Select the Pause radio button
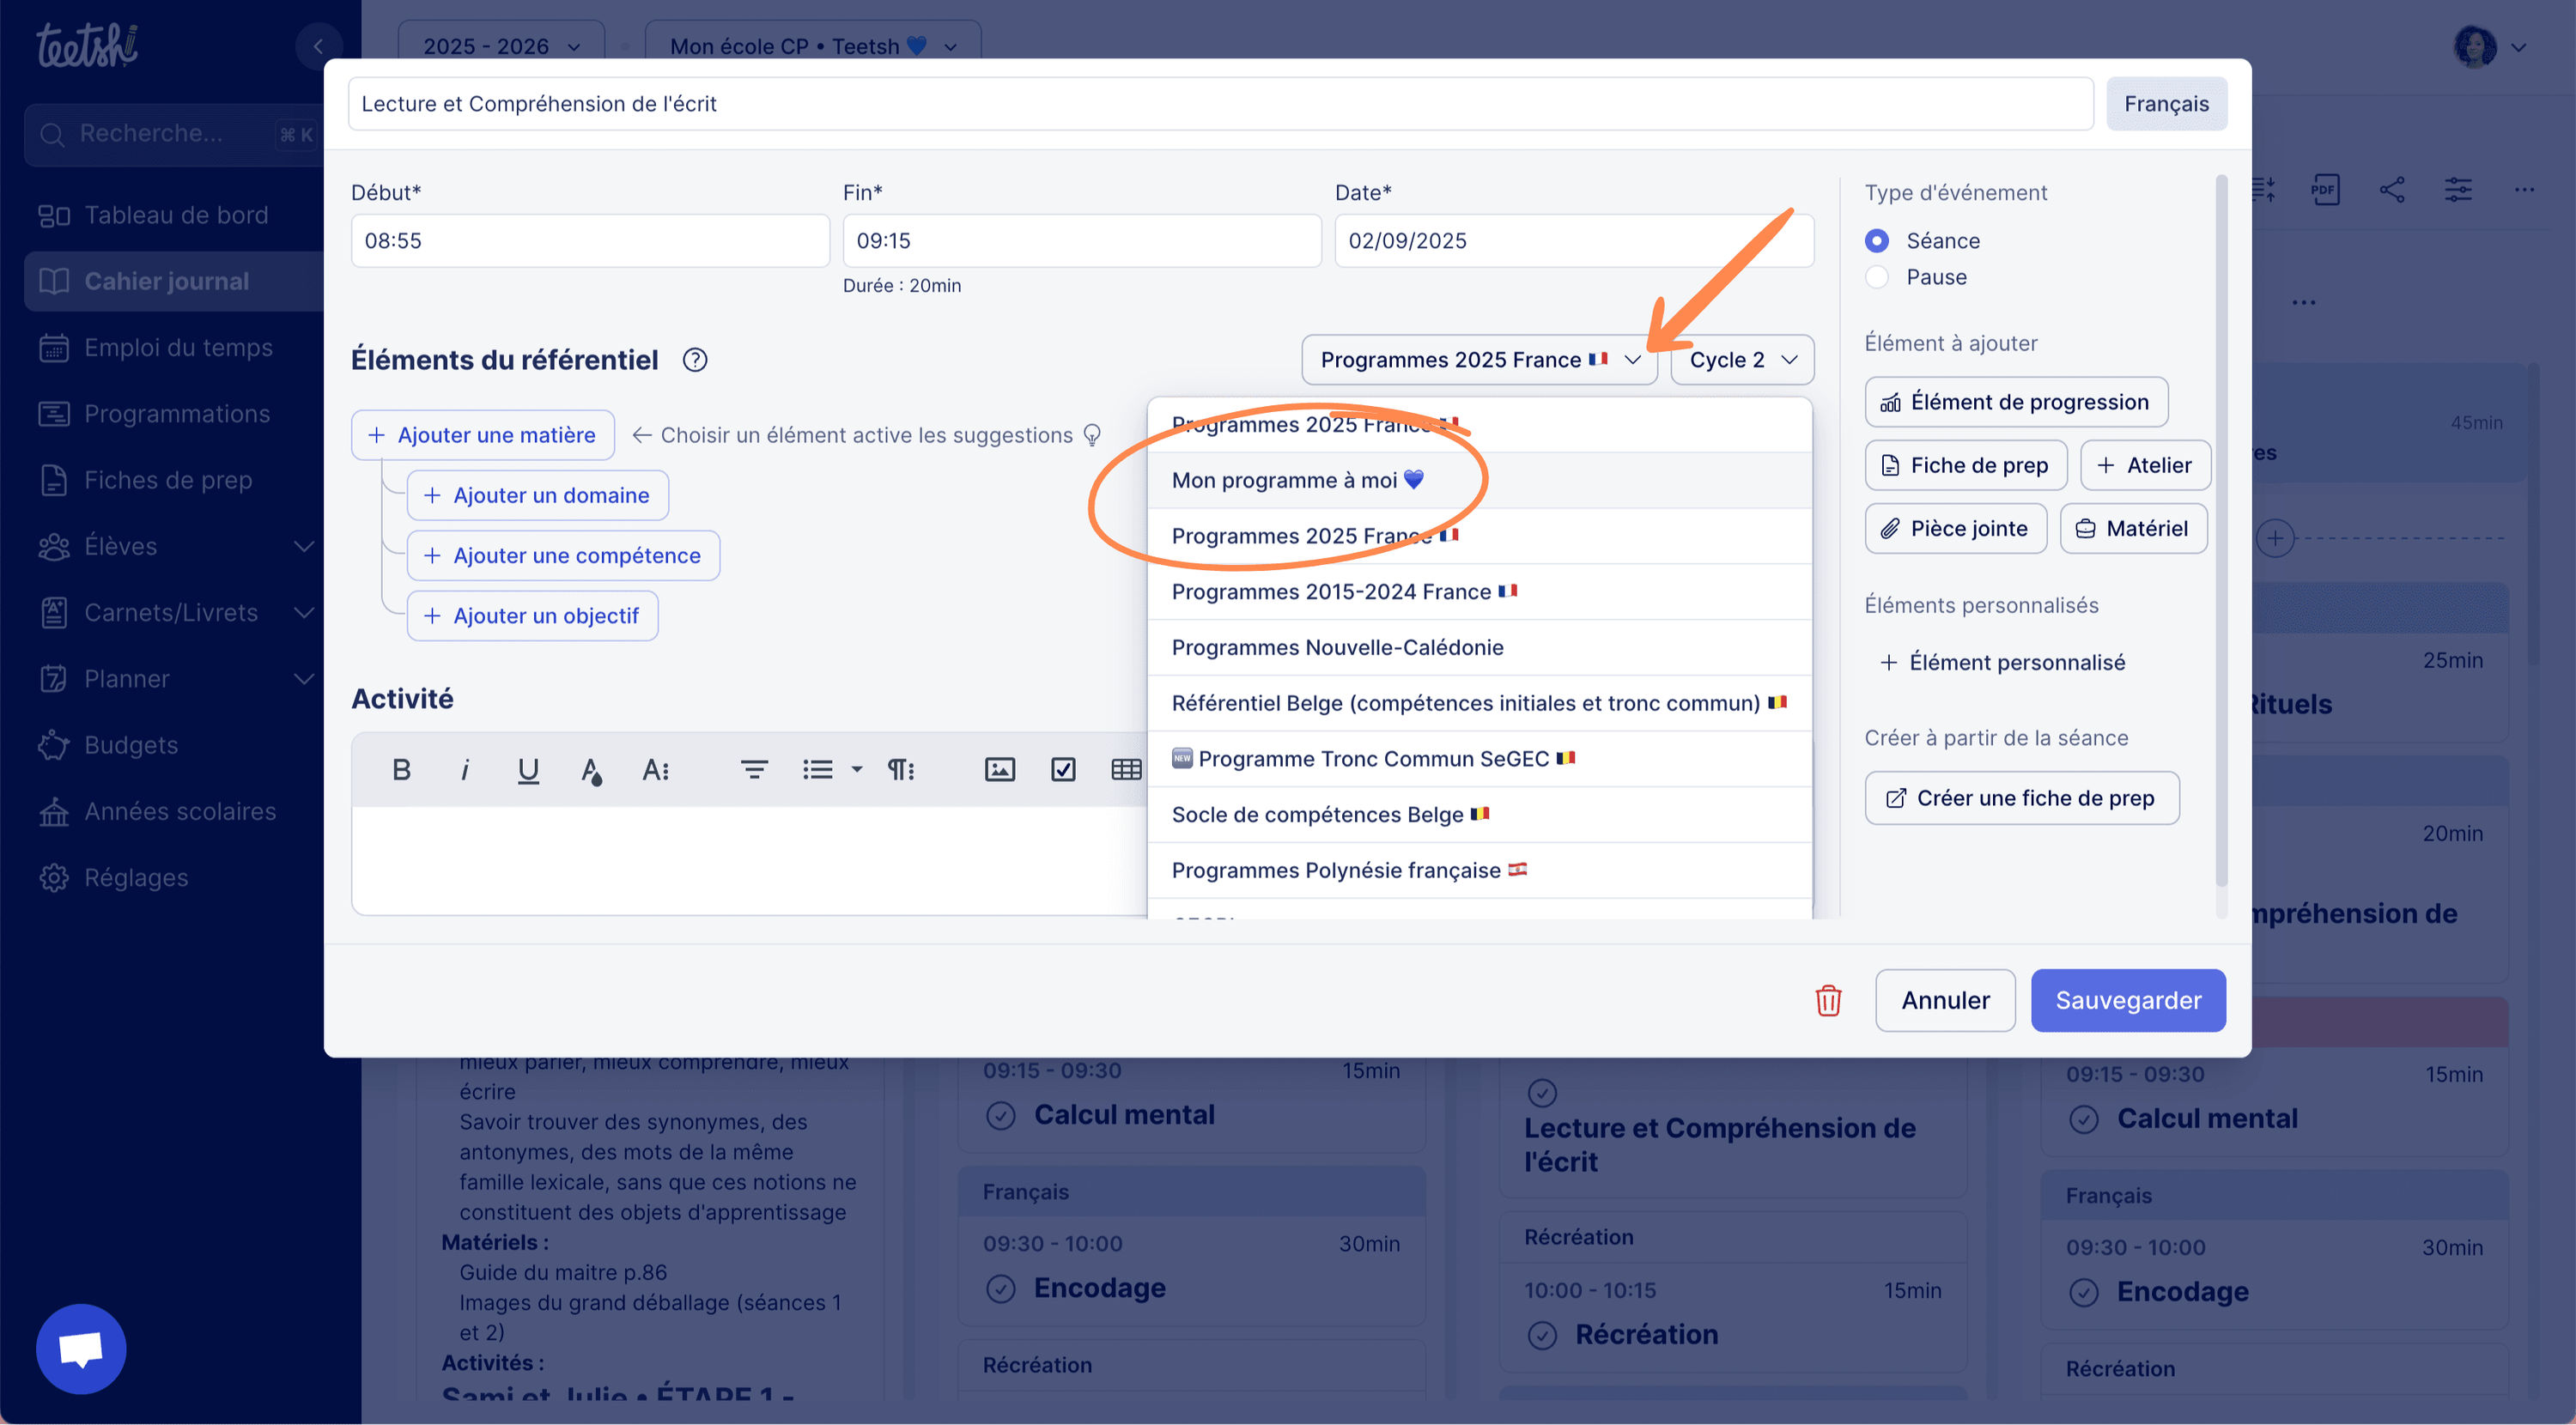Viewport: 2576px width, 1425px height. pos(1877,277)
